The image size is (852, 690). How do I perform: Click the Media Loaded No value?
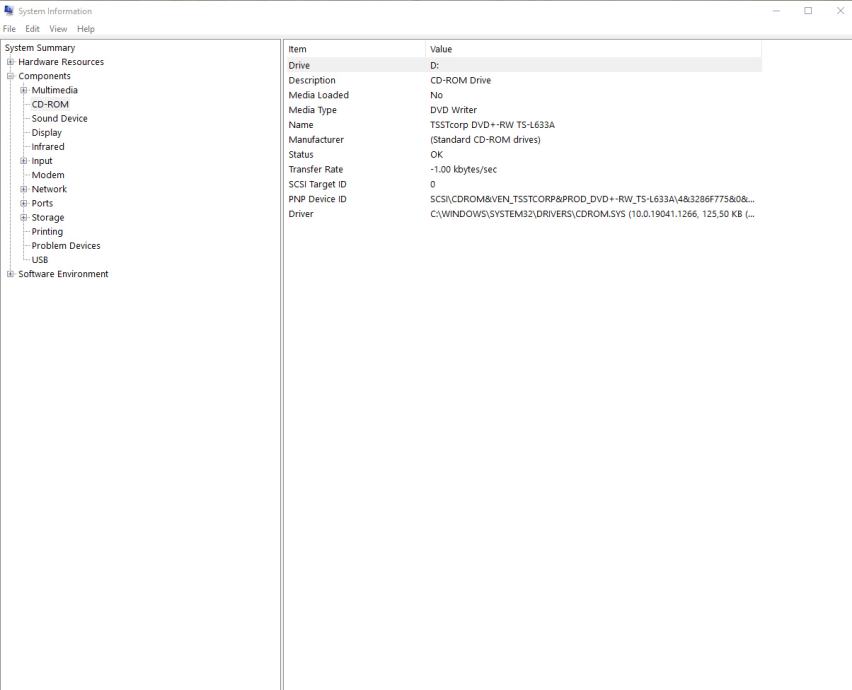pos(436,95)
